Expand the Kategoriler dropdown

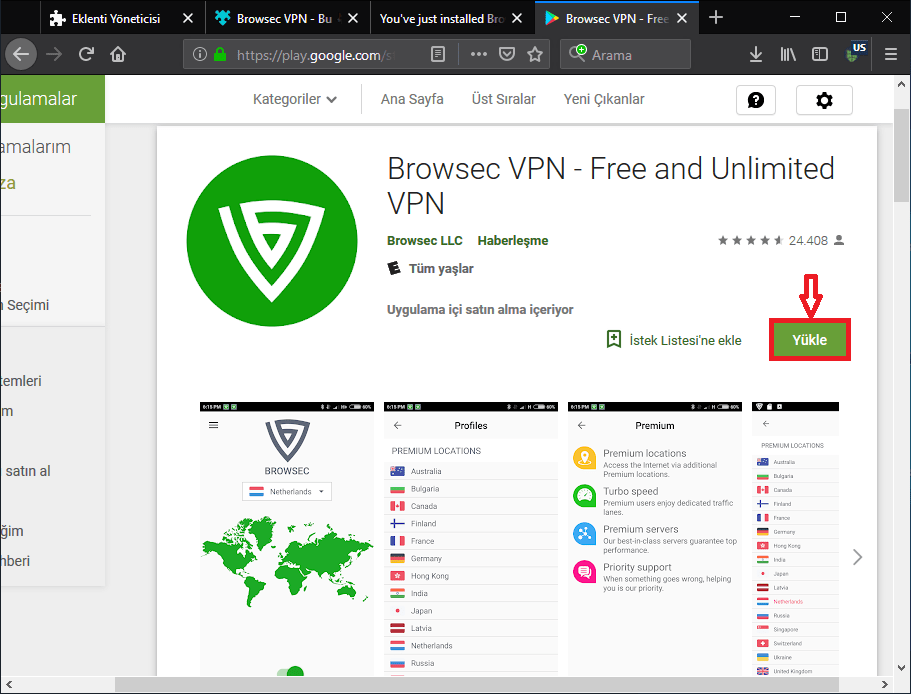point(295,99)
